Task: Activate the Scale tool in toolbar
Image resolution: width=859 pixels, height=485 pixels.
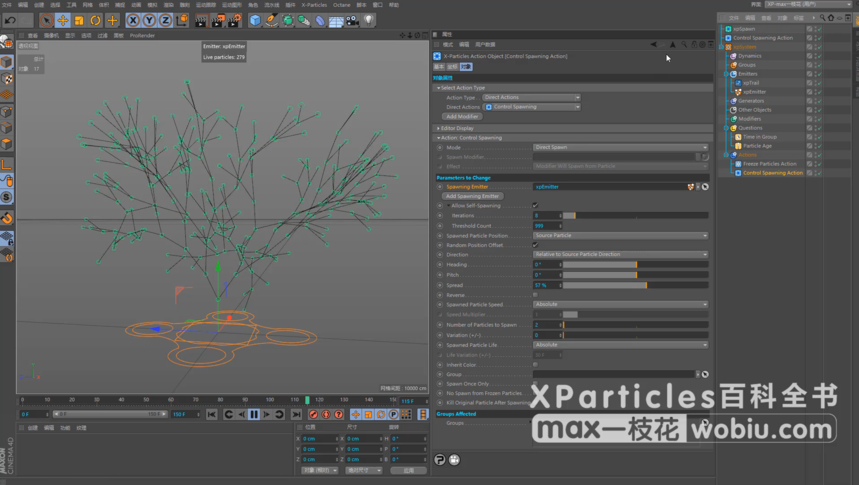Action: coord(79,21)
